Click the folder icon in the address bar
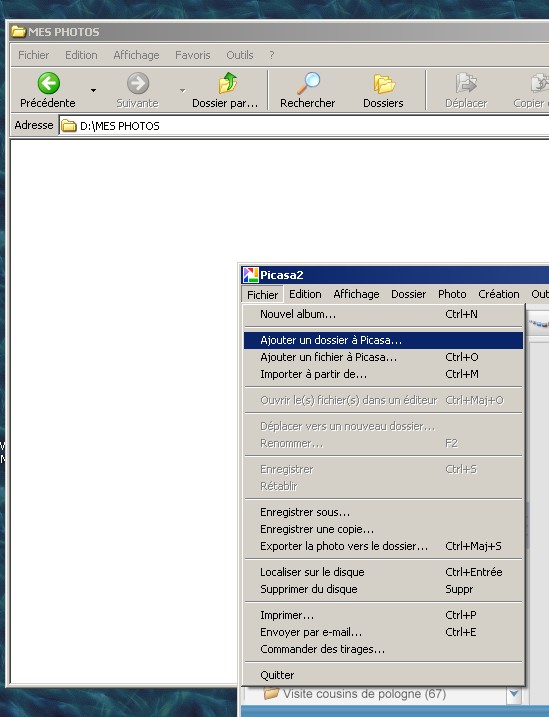 point(69,126)
